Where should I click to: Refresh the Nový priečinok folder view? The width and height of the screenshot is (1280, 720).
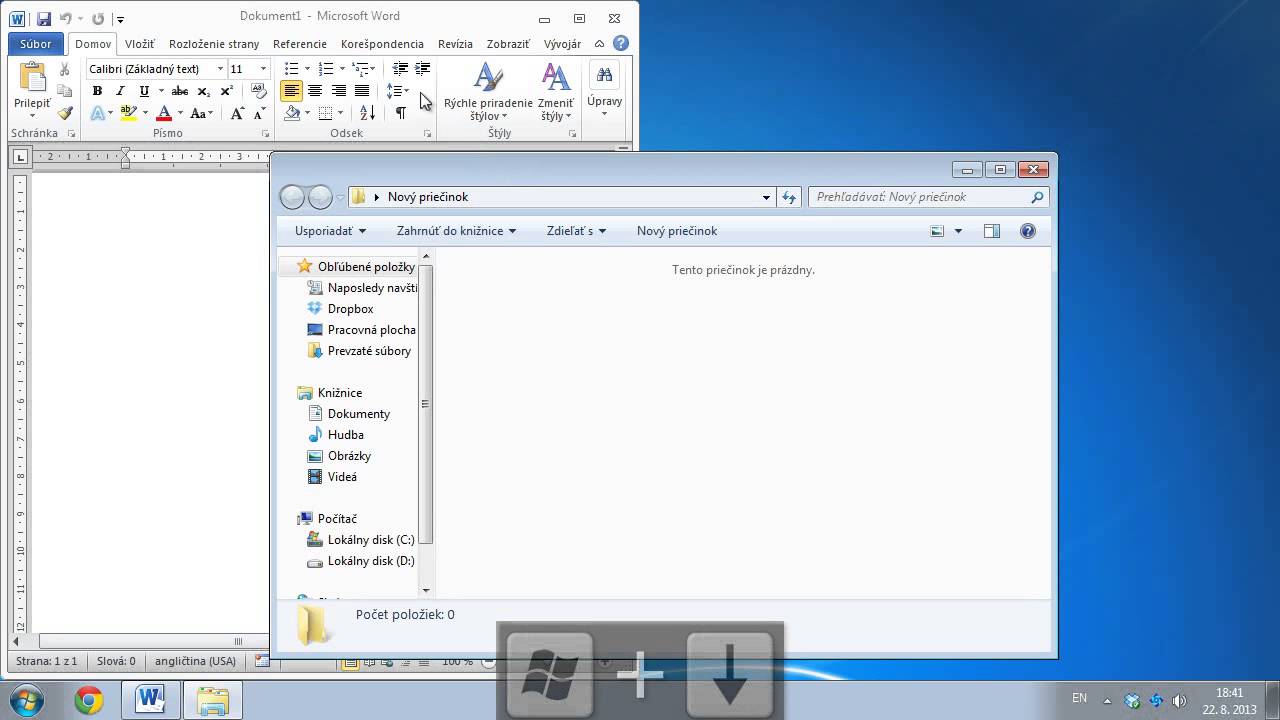790,197
